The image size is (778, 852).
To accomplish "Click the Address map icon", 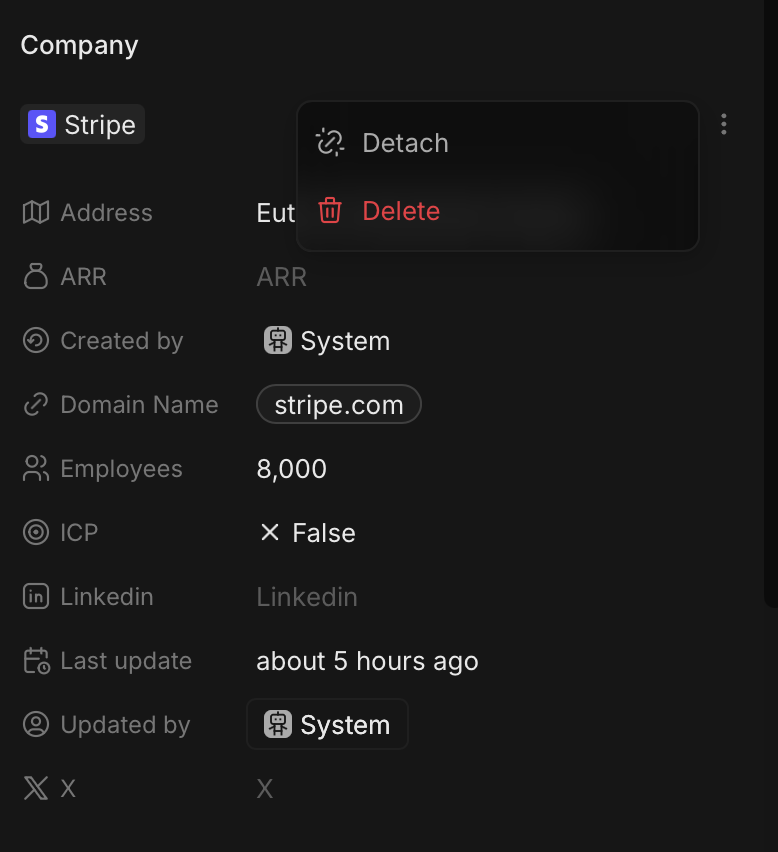I will (36, 213).
